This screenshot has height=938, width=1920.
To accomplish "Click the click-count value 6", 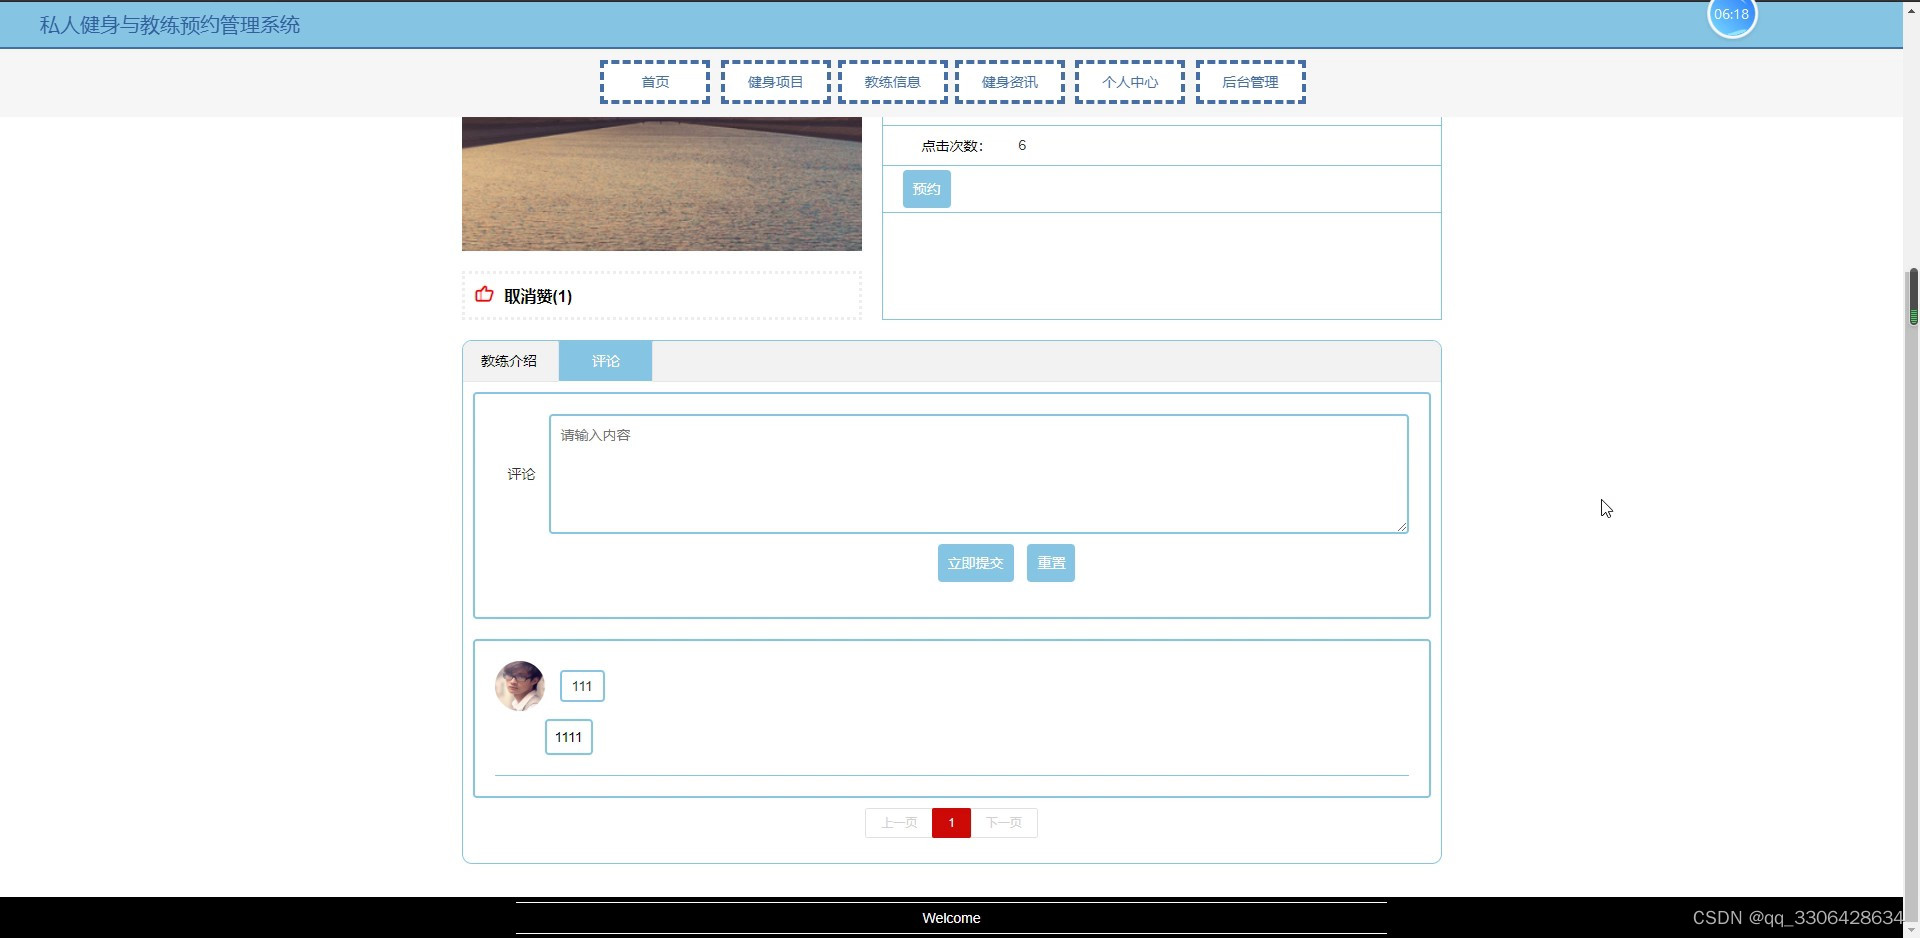I will [1022, 145].
